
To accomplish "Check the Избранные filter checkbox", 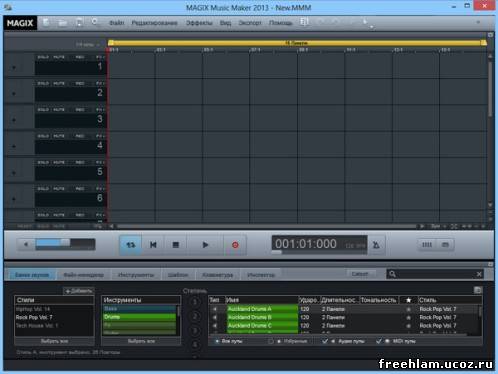I will 271,341.
